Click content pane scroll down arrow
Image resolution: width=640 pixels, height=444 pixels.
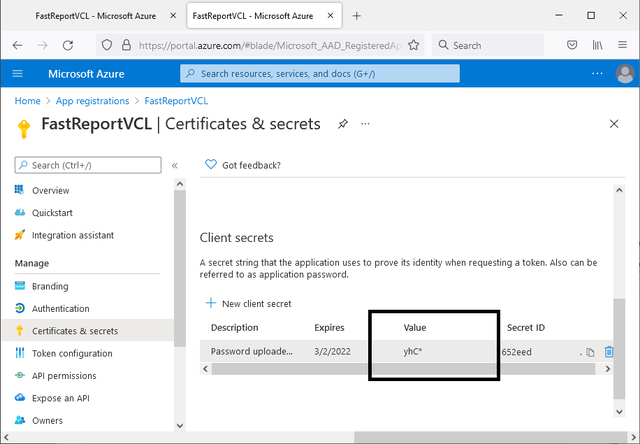(x=619, y=411)
